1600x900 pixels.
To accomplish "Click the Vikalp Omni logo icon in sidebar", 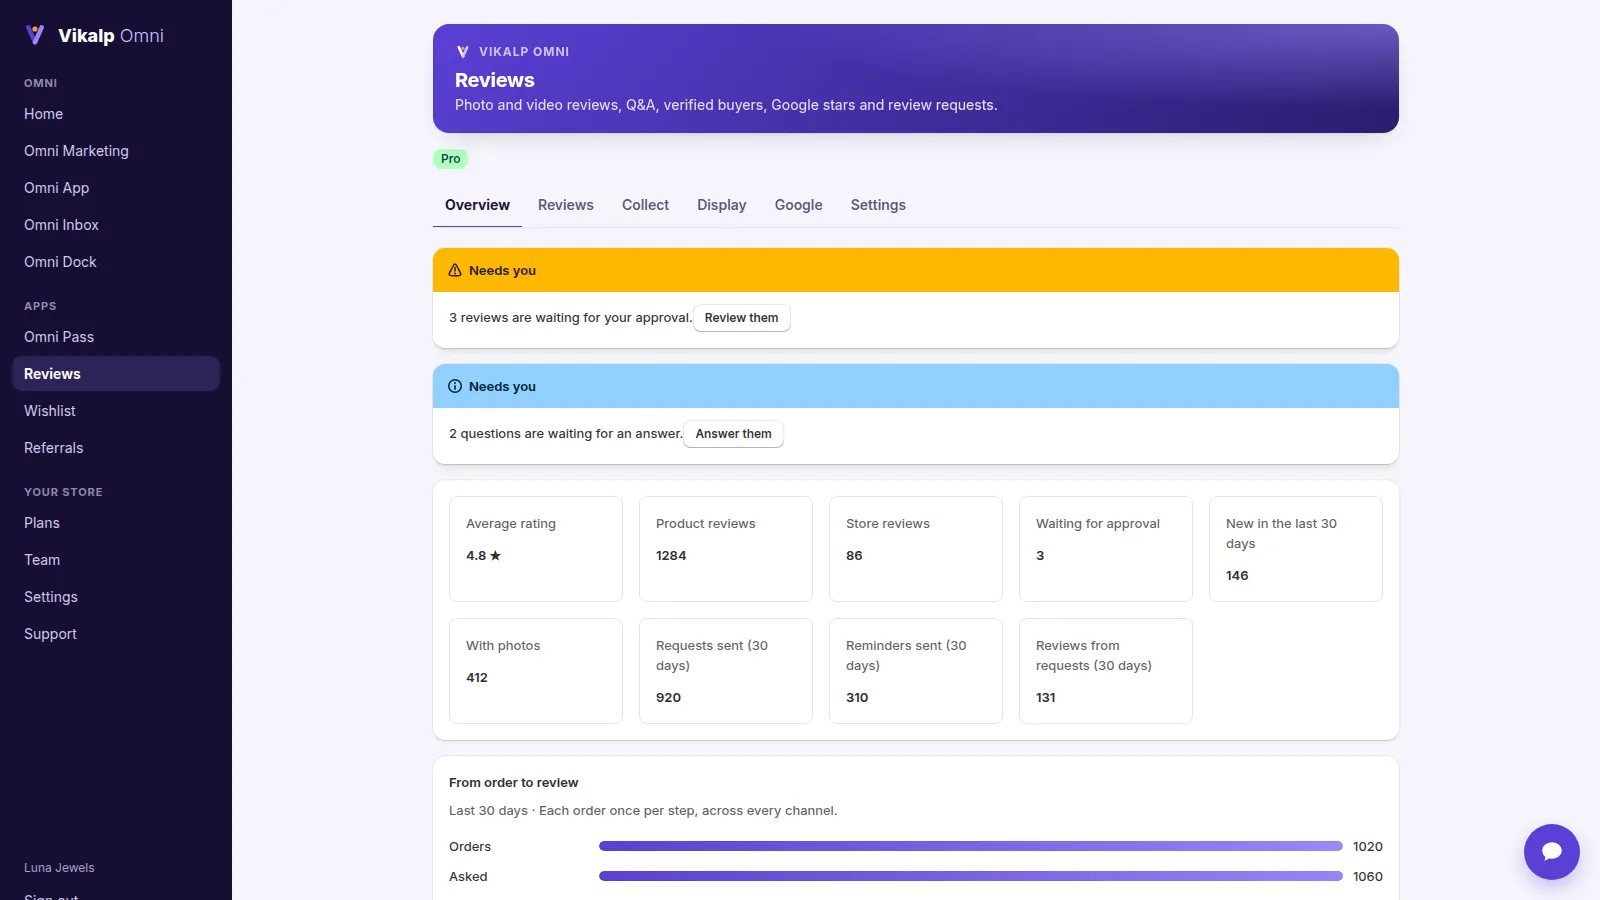I will coord(35,35).
